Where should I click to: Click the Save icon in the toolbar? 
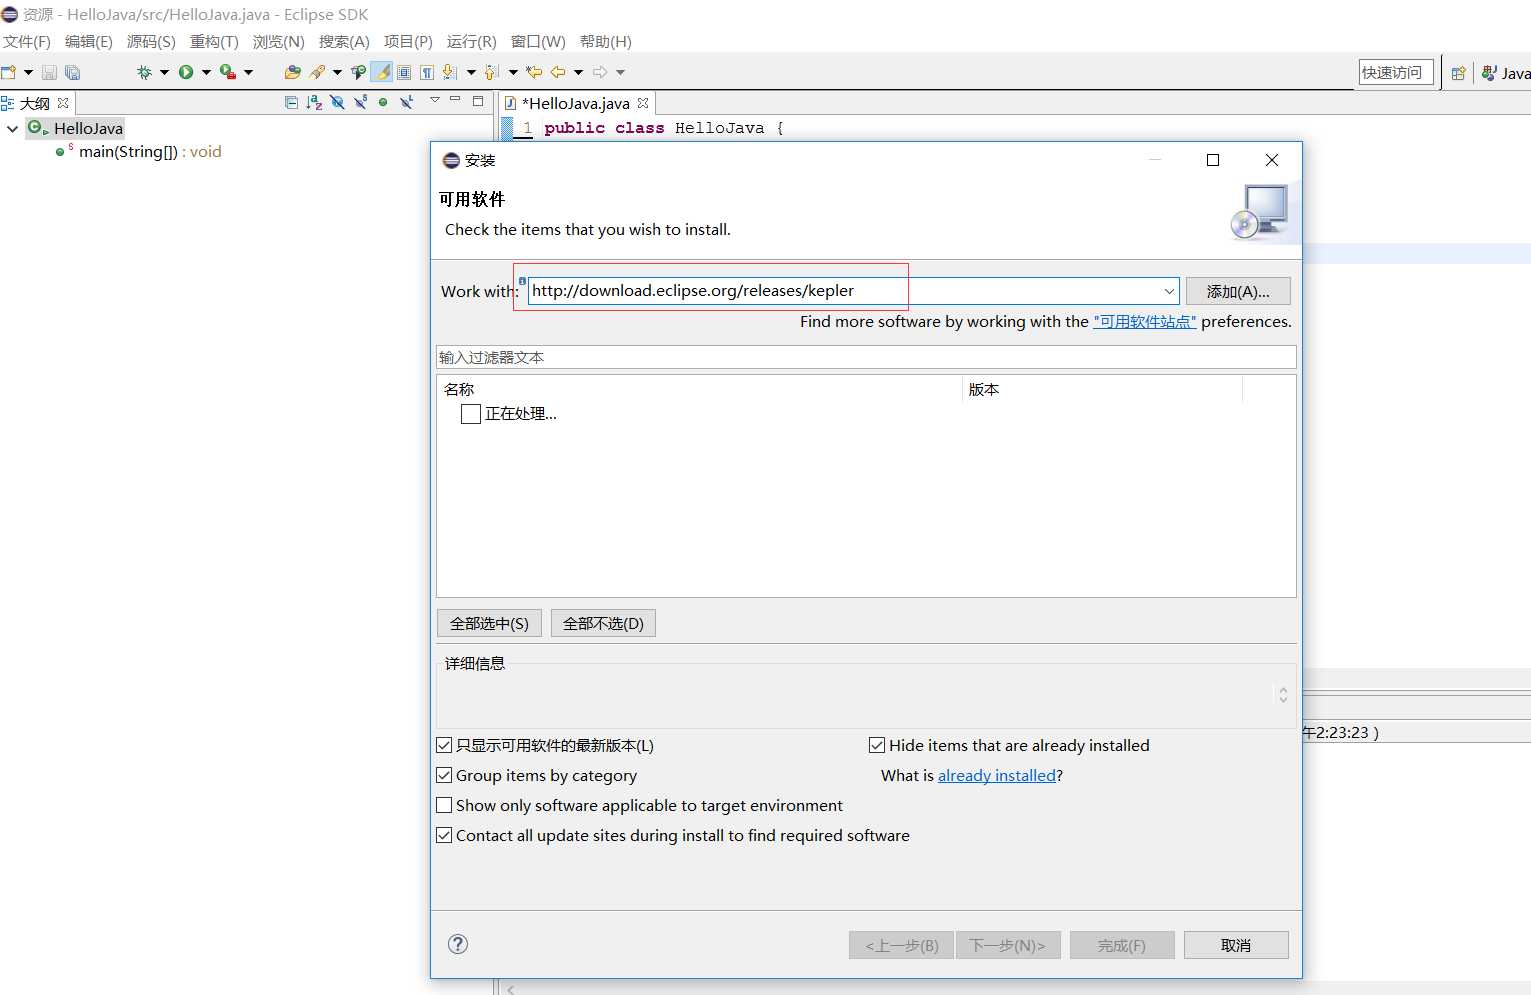pyautogui.click(x=49, y=72)
